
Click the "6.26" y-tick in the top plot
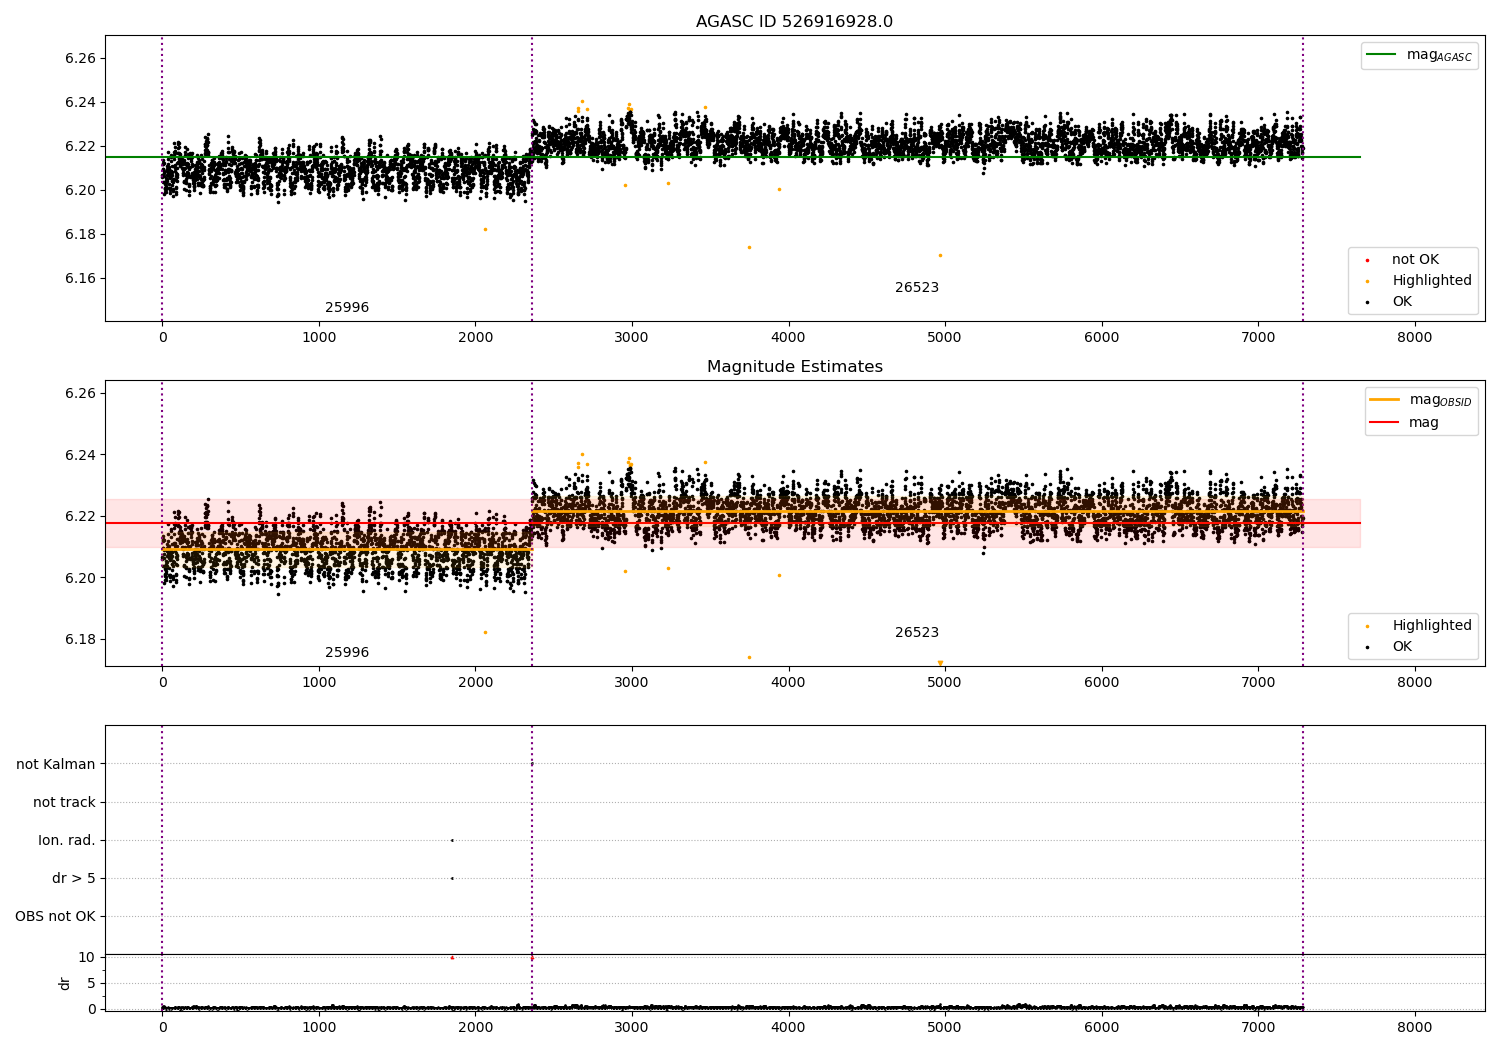(x=80, y=59)
